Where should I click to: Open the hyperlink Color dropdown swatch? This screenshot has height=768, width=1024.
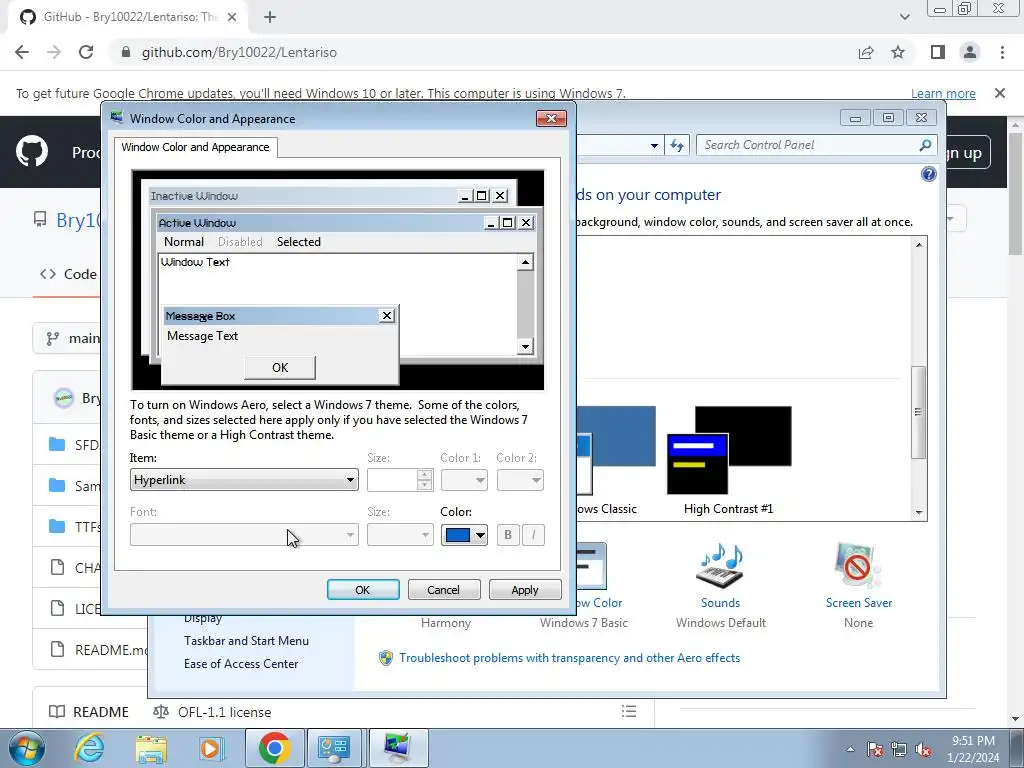(x=464, y=535)
